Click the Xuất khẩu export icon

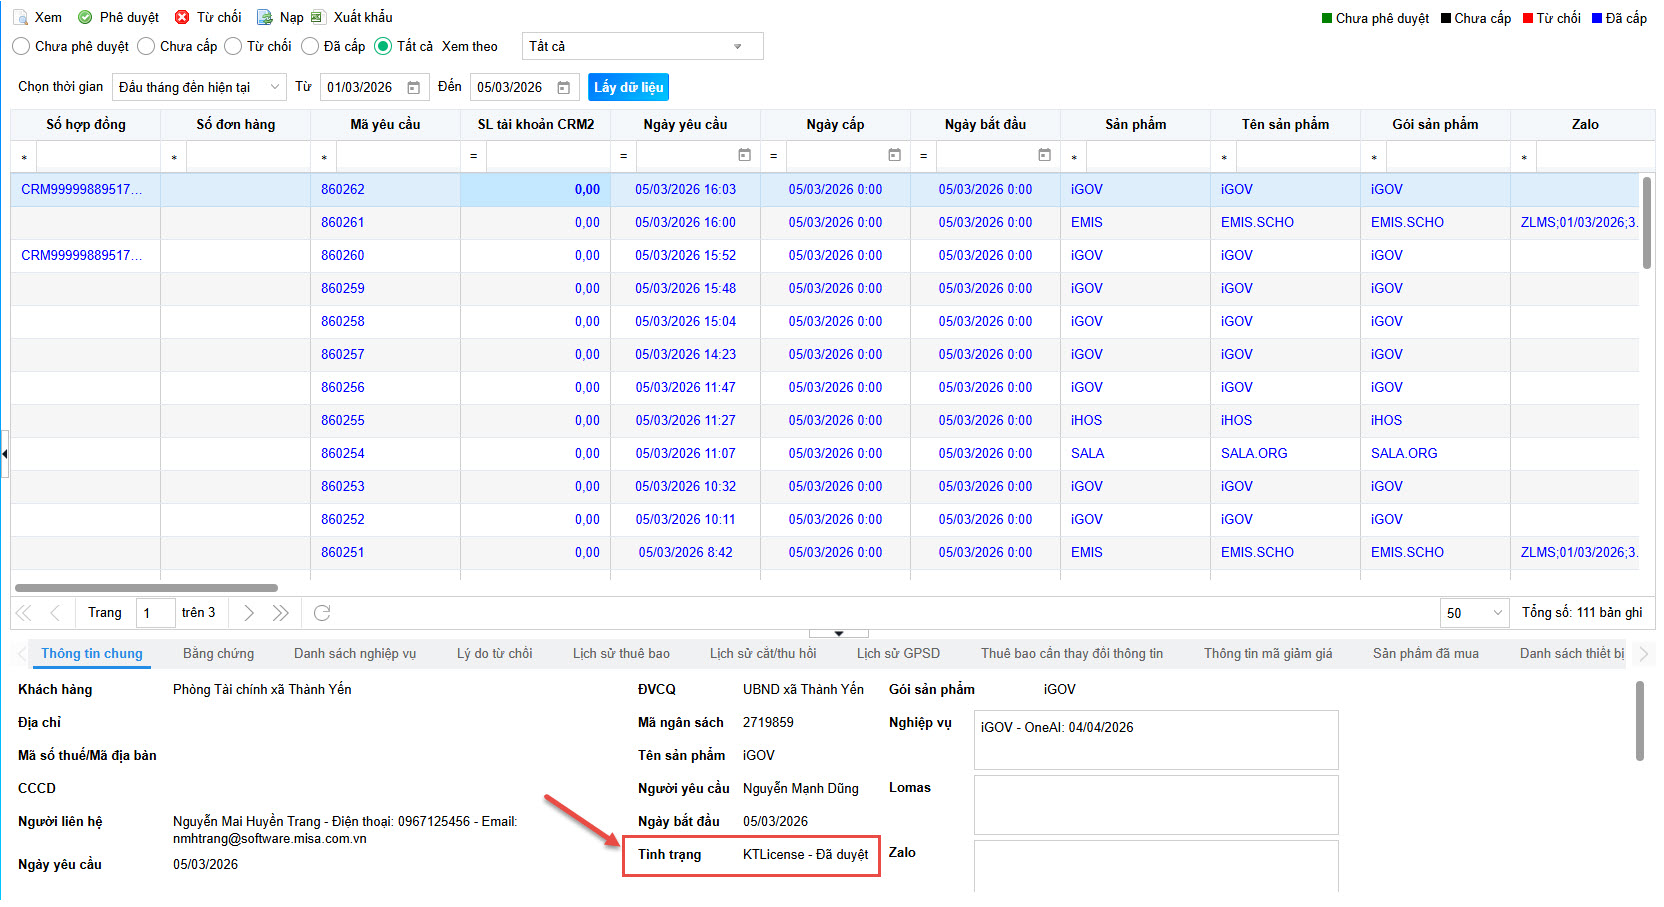click(x=318, y=17)
